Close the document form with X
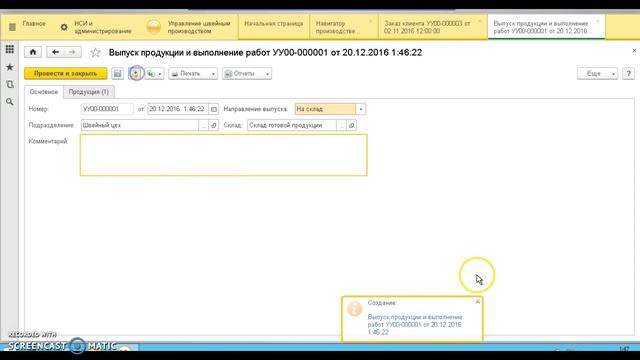This screenshot has width=640, height=360. pos(634,51)
